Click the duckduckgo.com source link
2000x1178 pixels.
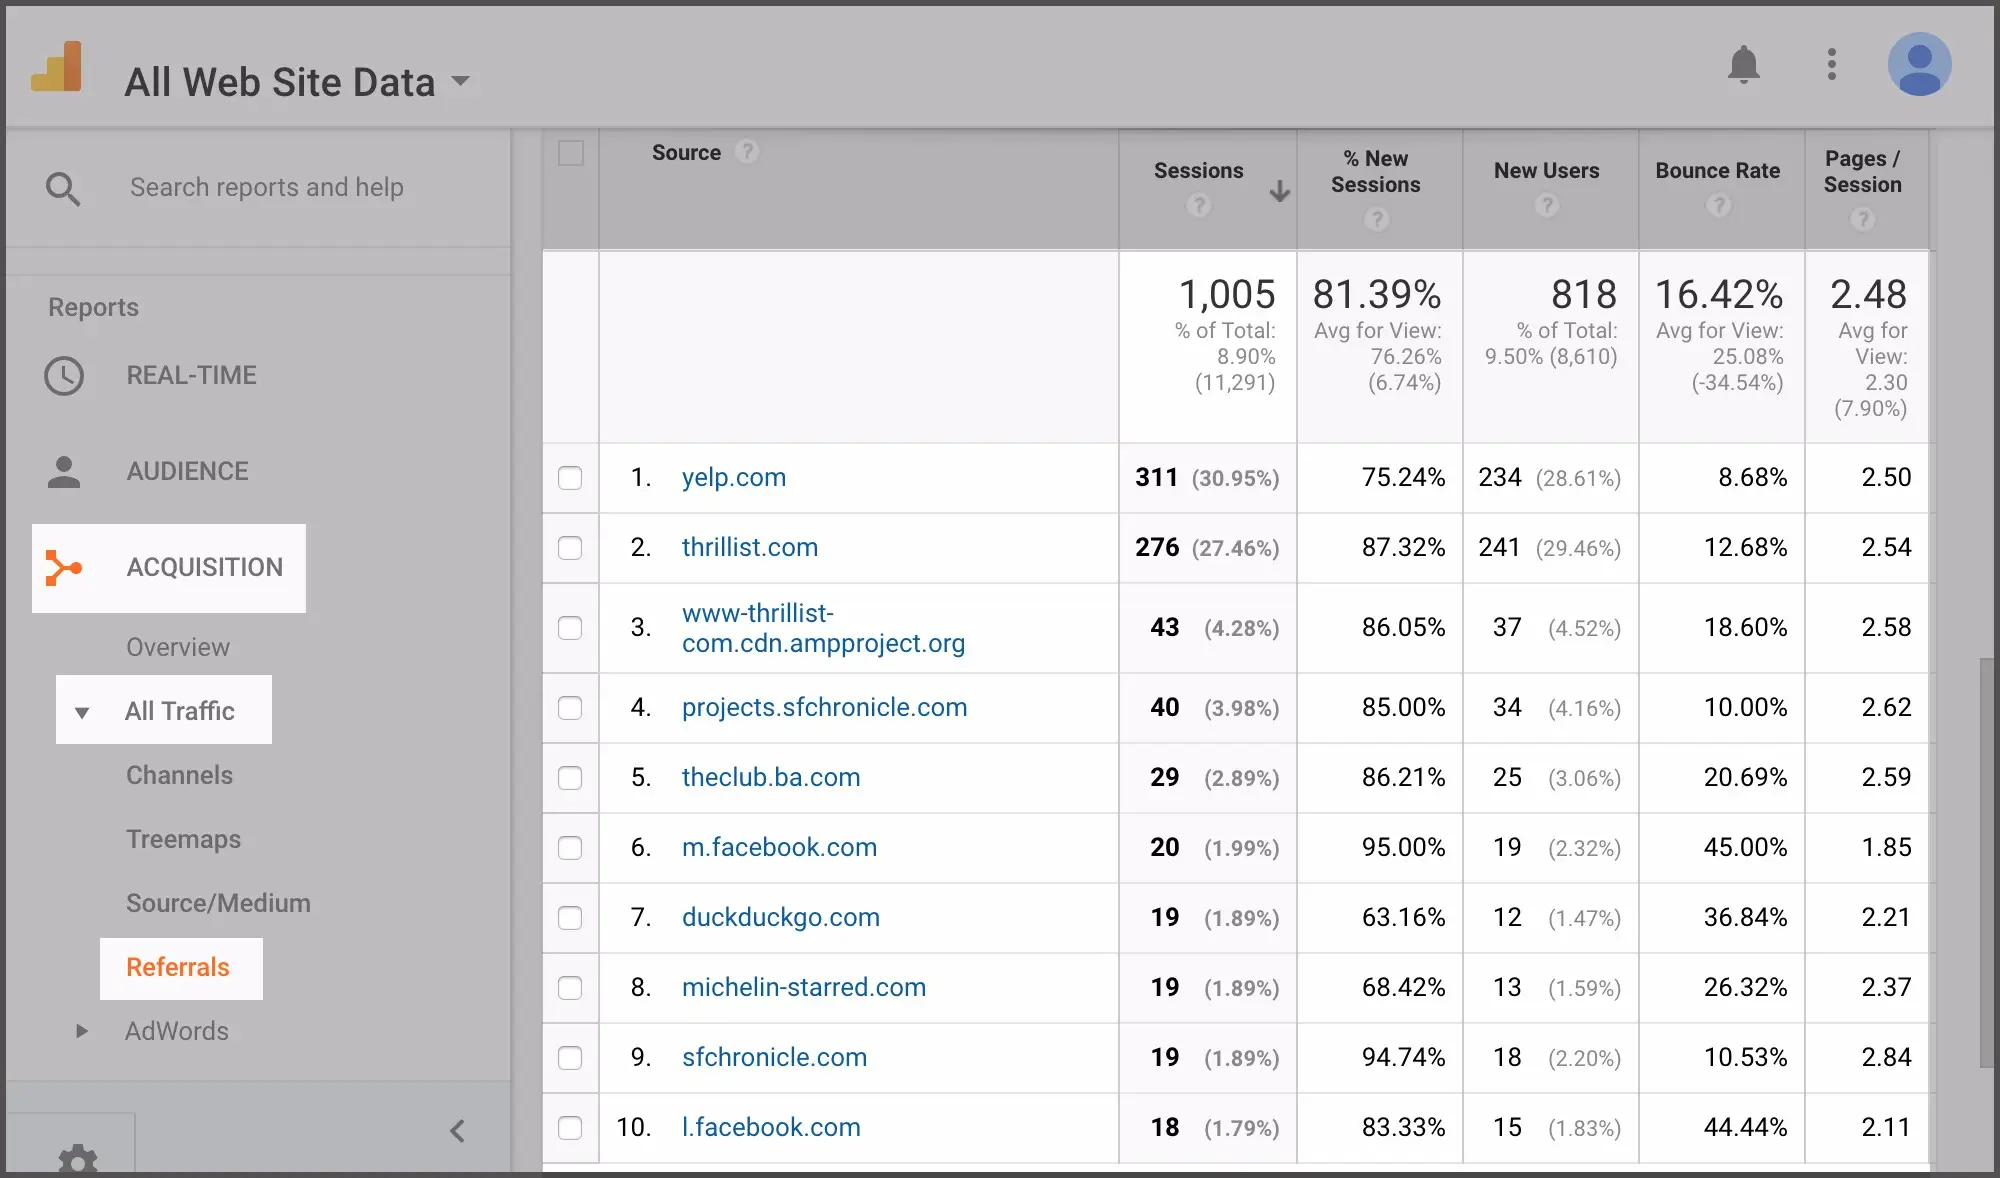coord(780,917)
